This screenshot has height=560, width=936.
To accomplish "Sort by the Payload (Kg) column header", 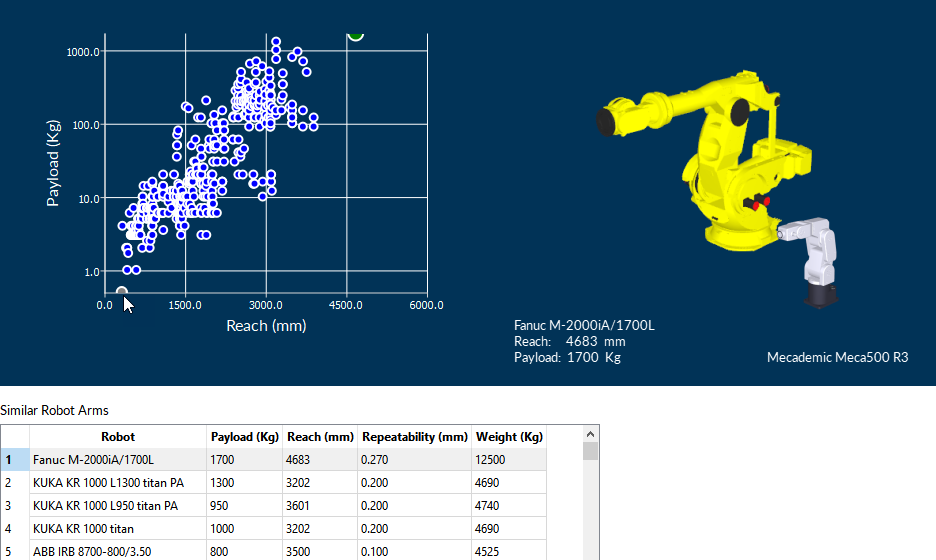I will tap(244, 437).
